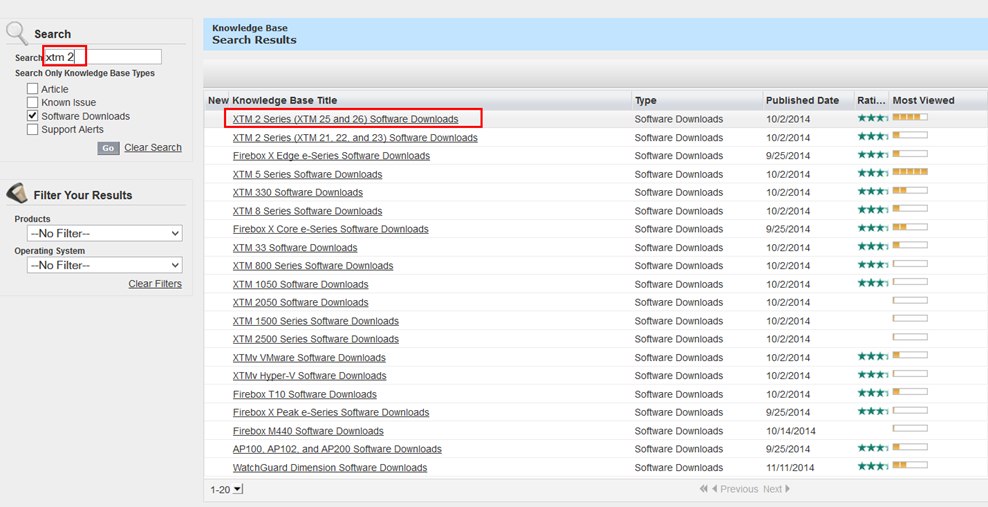The image size is (988, 507).
Task: Open XTM 330 Software Downloads link
Action: click(x=298, y=193)
